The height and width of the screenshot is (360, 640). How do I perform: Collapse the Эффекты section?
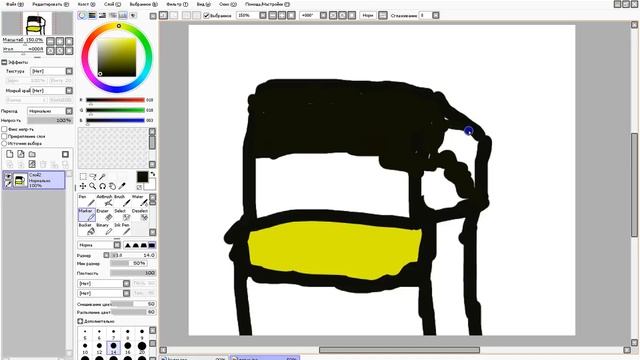(x=4, y=62)
